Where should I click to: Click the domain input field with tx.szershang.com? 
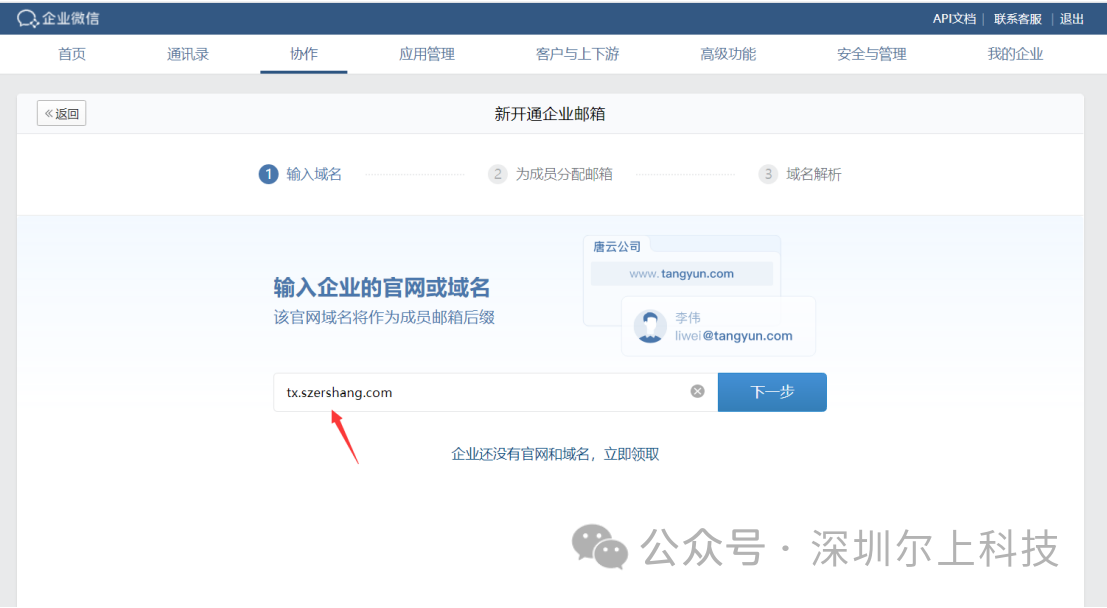[x=480, y=392]
